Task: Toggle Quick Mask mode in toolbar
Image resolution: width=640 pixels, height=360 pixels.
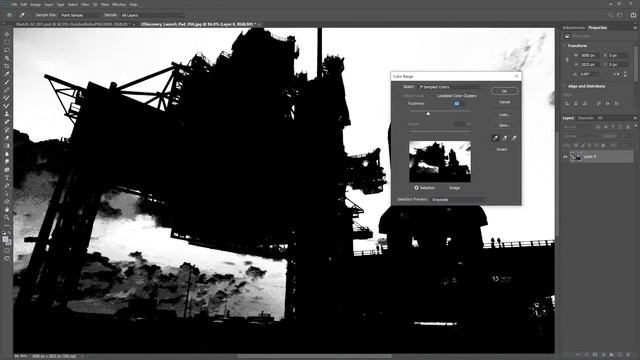Action: pyautogui.click(x=7, y=251)
